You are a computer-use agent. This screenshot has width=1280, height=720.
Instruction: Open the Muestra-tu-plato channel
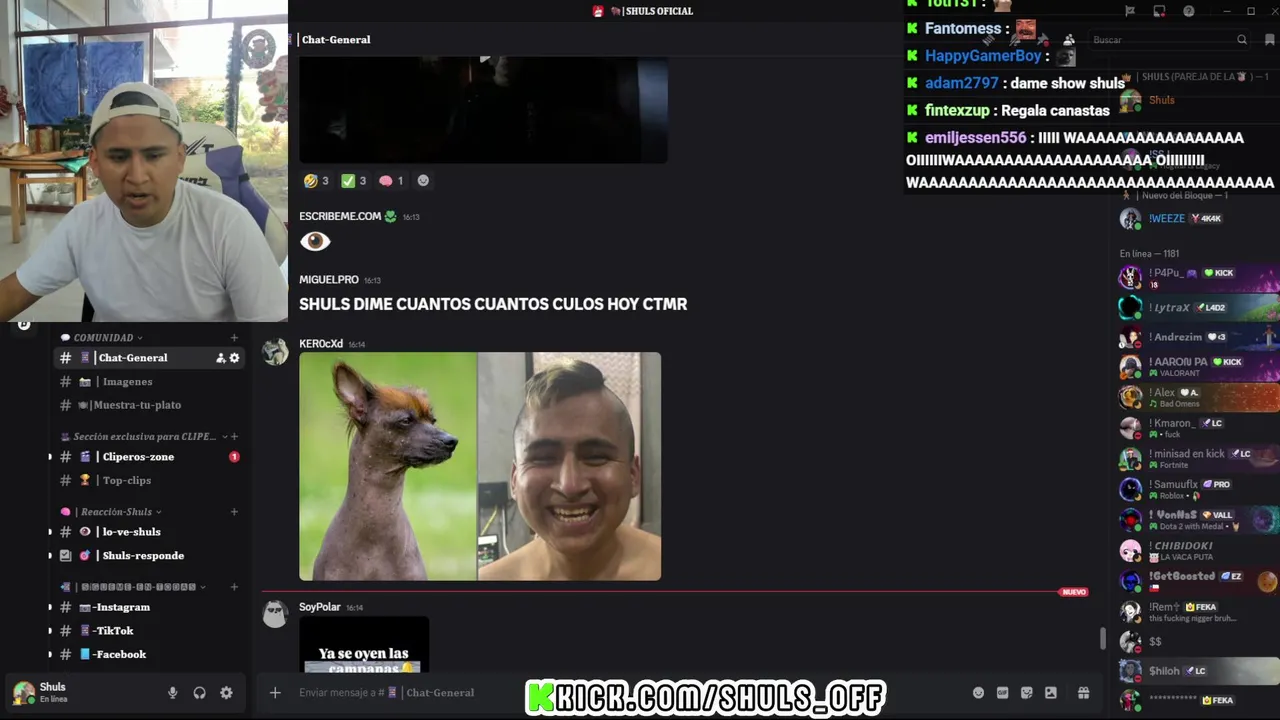click(149, 405)
